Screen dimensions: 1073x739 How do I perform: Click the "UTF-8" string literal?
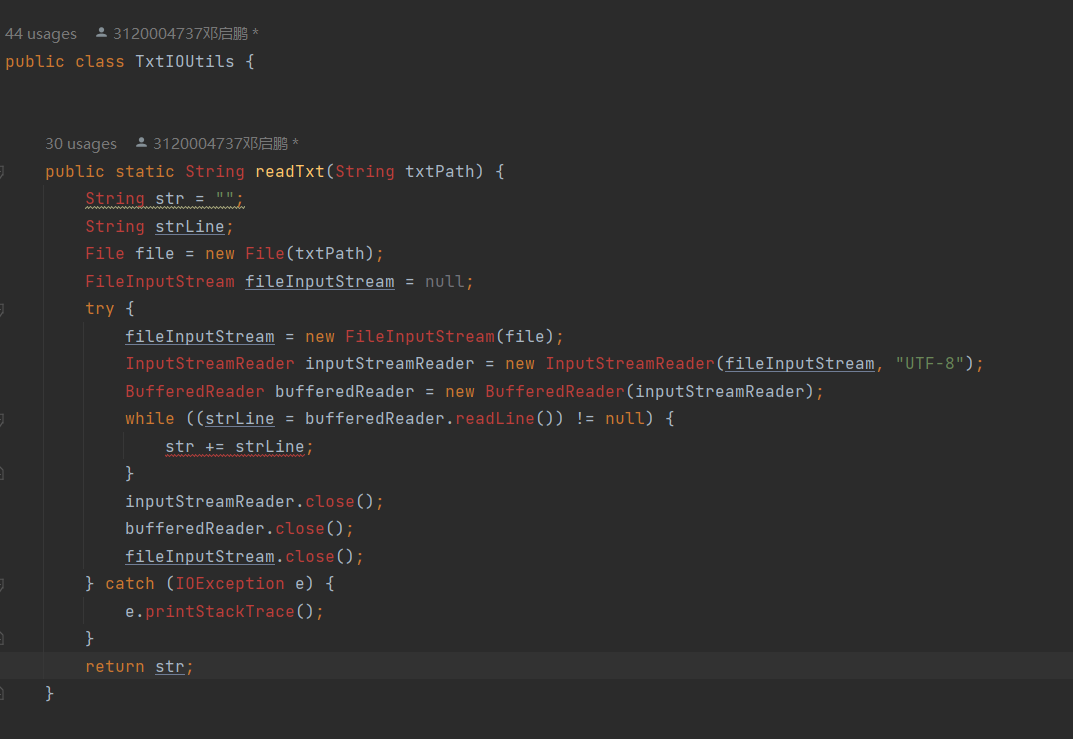(930, 364)
